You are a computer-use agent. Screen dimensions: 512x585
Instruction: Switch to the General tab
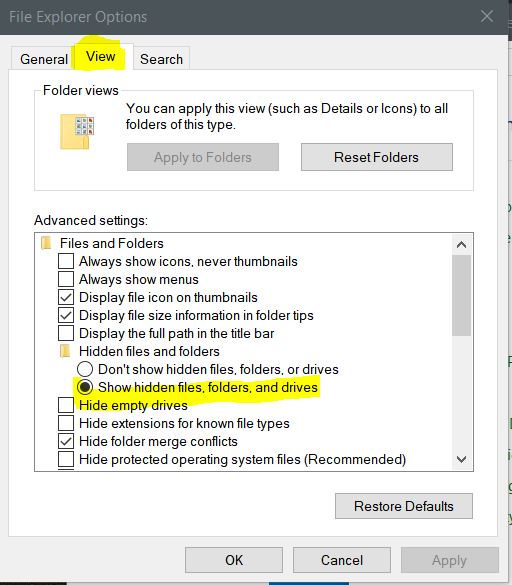44,59
